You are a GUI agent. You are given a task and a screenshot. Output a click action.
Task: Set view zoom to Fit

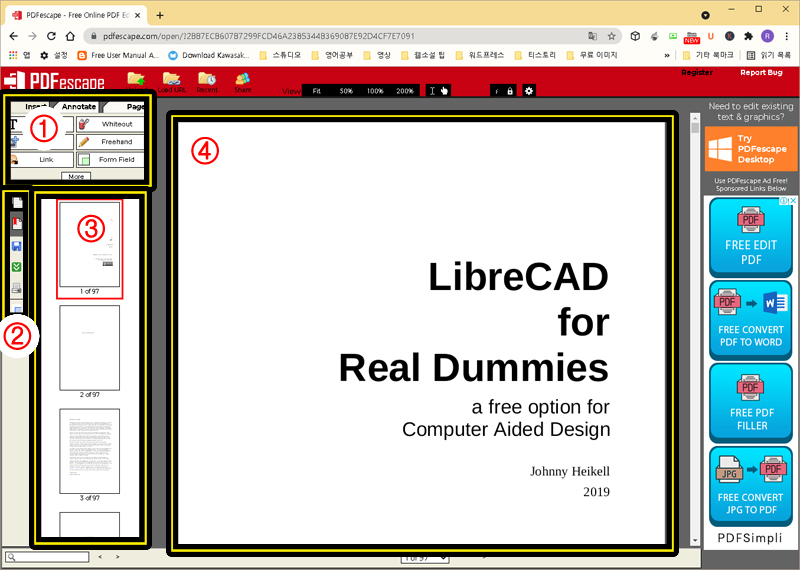pyautogui.click(x=317, y=91)
